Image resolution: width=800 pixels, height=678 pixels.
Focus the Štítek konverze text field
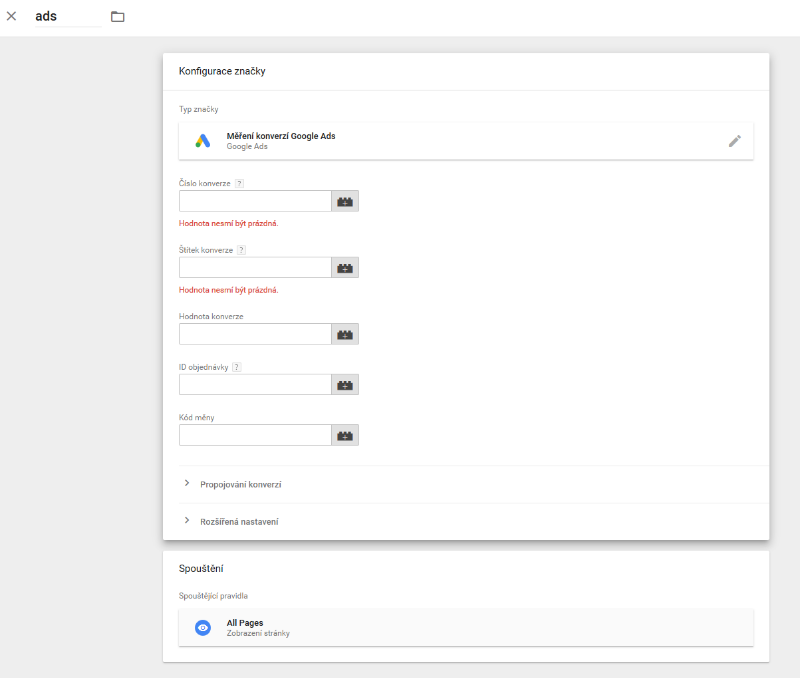click(x=255, y=268)
